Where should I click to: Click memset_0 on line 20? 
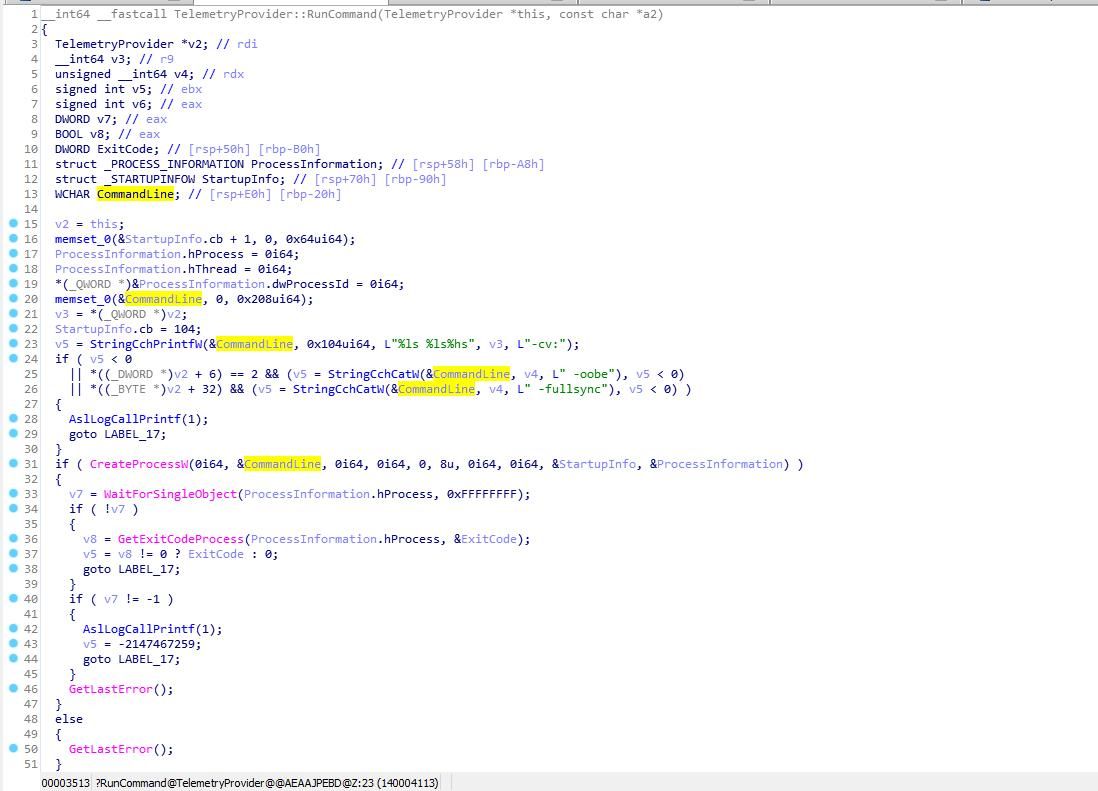pyautogui.click(x=83, y=300)
